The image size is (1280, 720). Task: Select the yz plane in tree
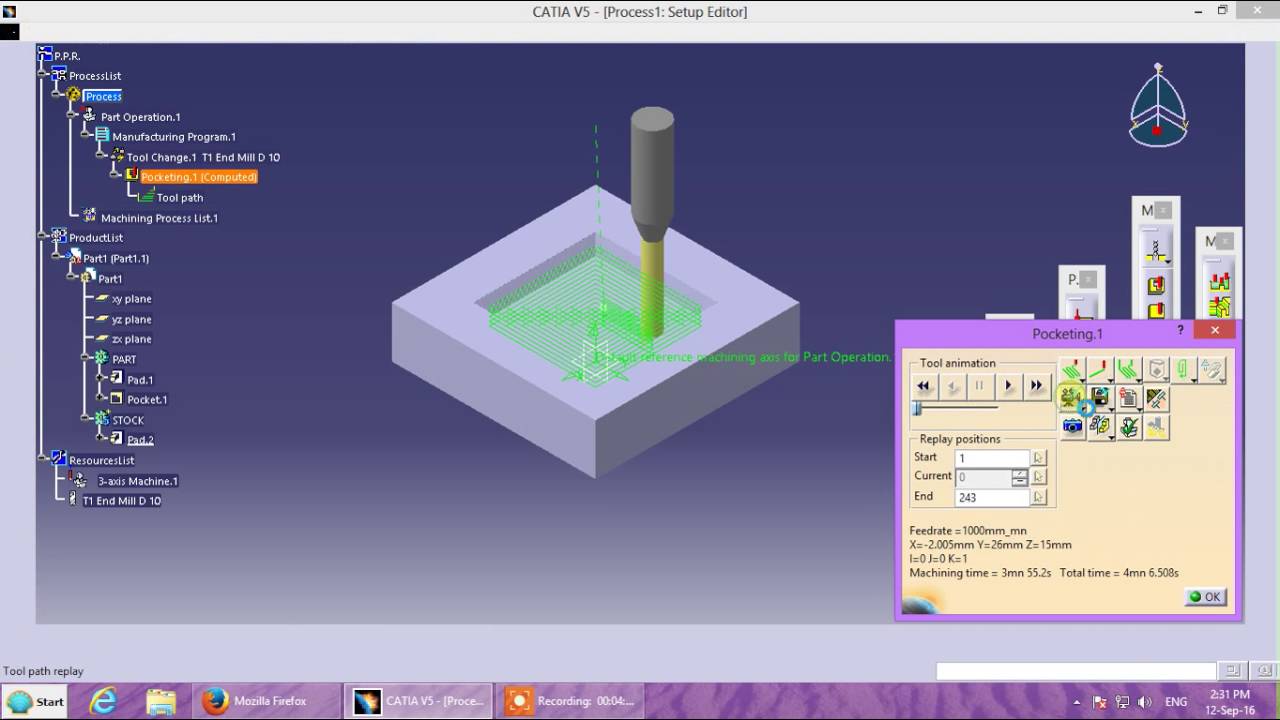pyautogui.click(x=131, y=319)
